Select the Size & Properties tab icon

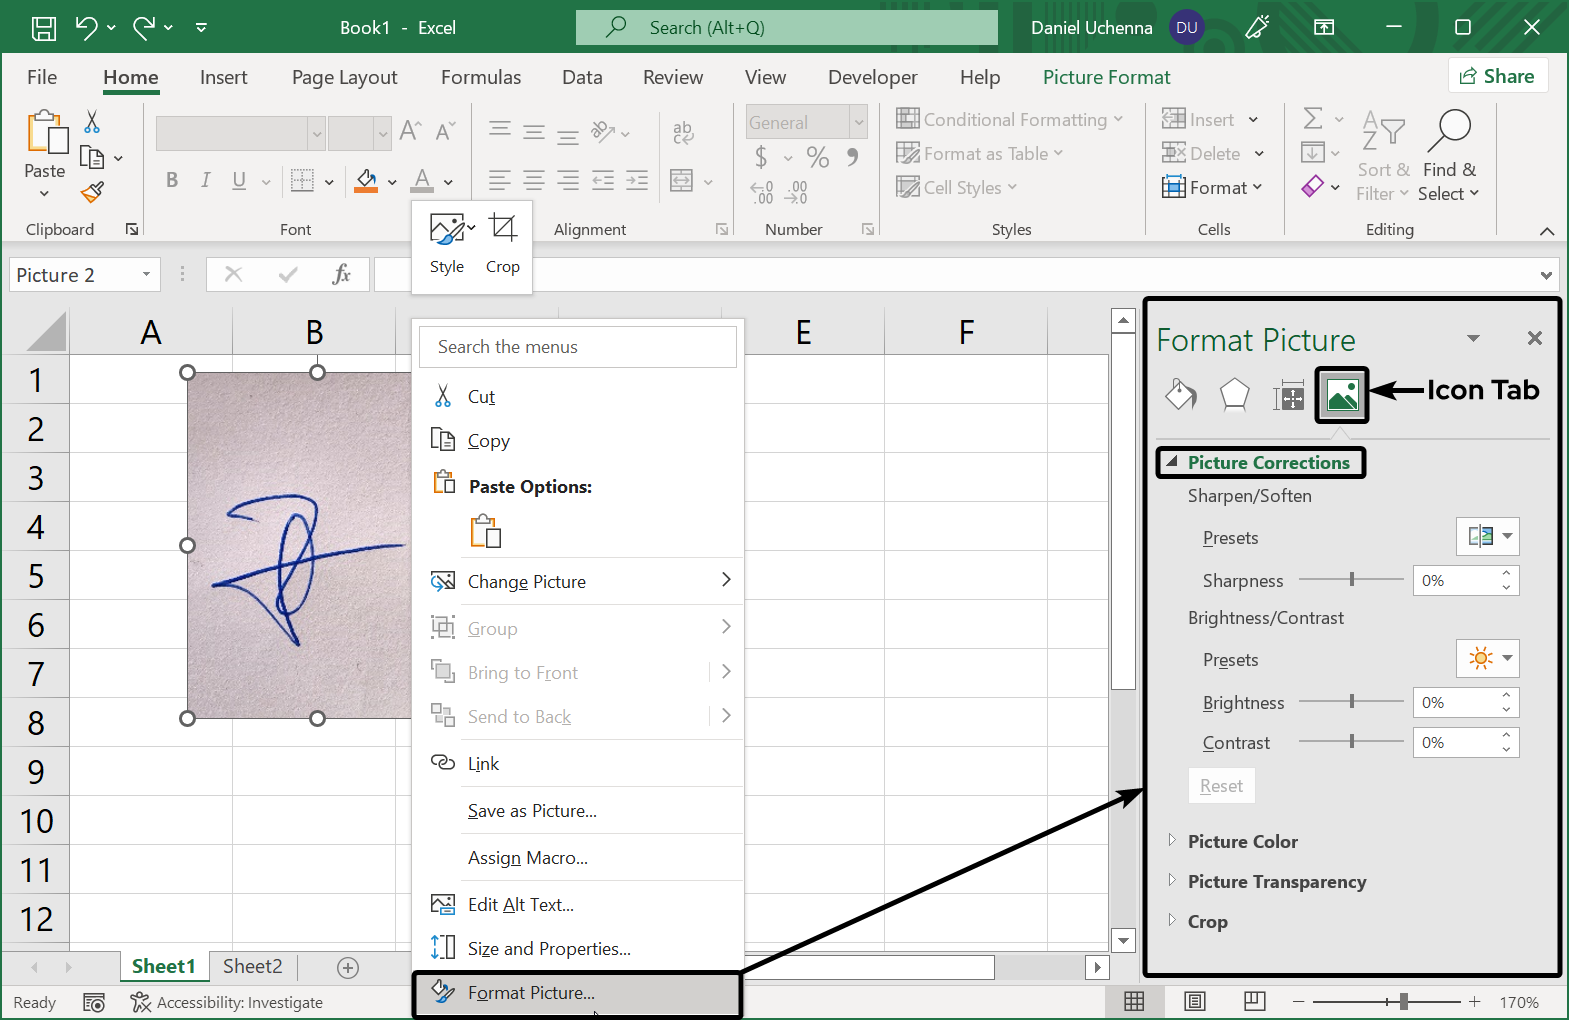[x=1288, y=396]
